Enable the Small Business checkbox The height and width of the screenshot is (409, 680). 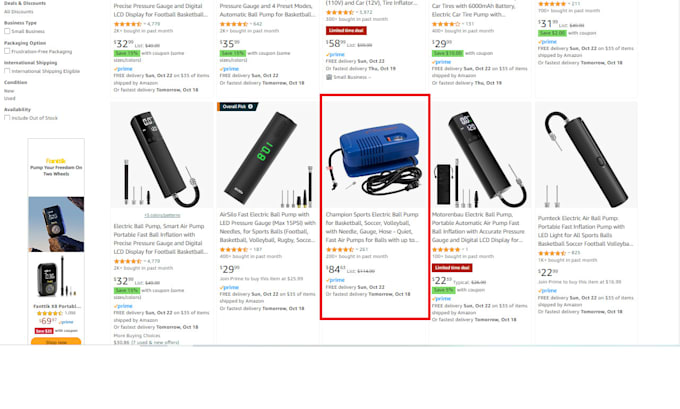(7, 31)
